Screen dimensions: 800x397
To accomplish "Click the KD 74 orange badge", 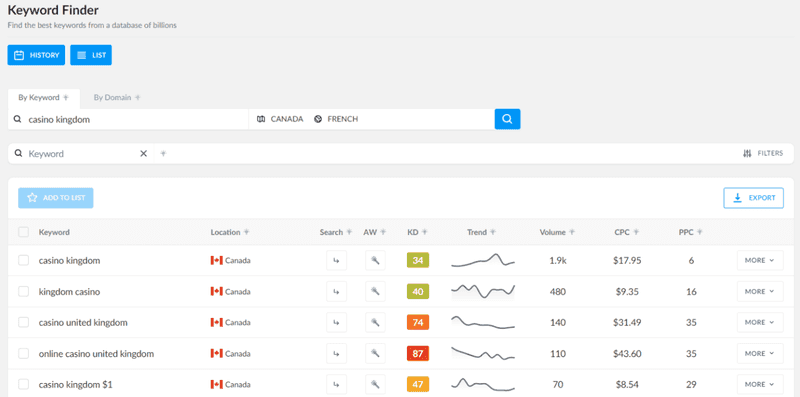I will coord(418,322).
